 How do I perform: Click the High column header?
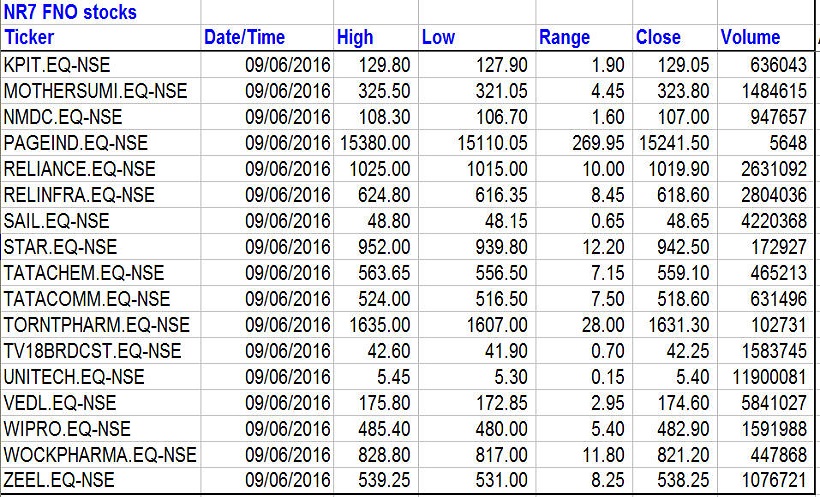click(355, 38)
